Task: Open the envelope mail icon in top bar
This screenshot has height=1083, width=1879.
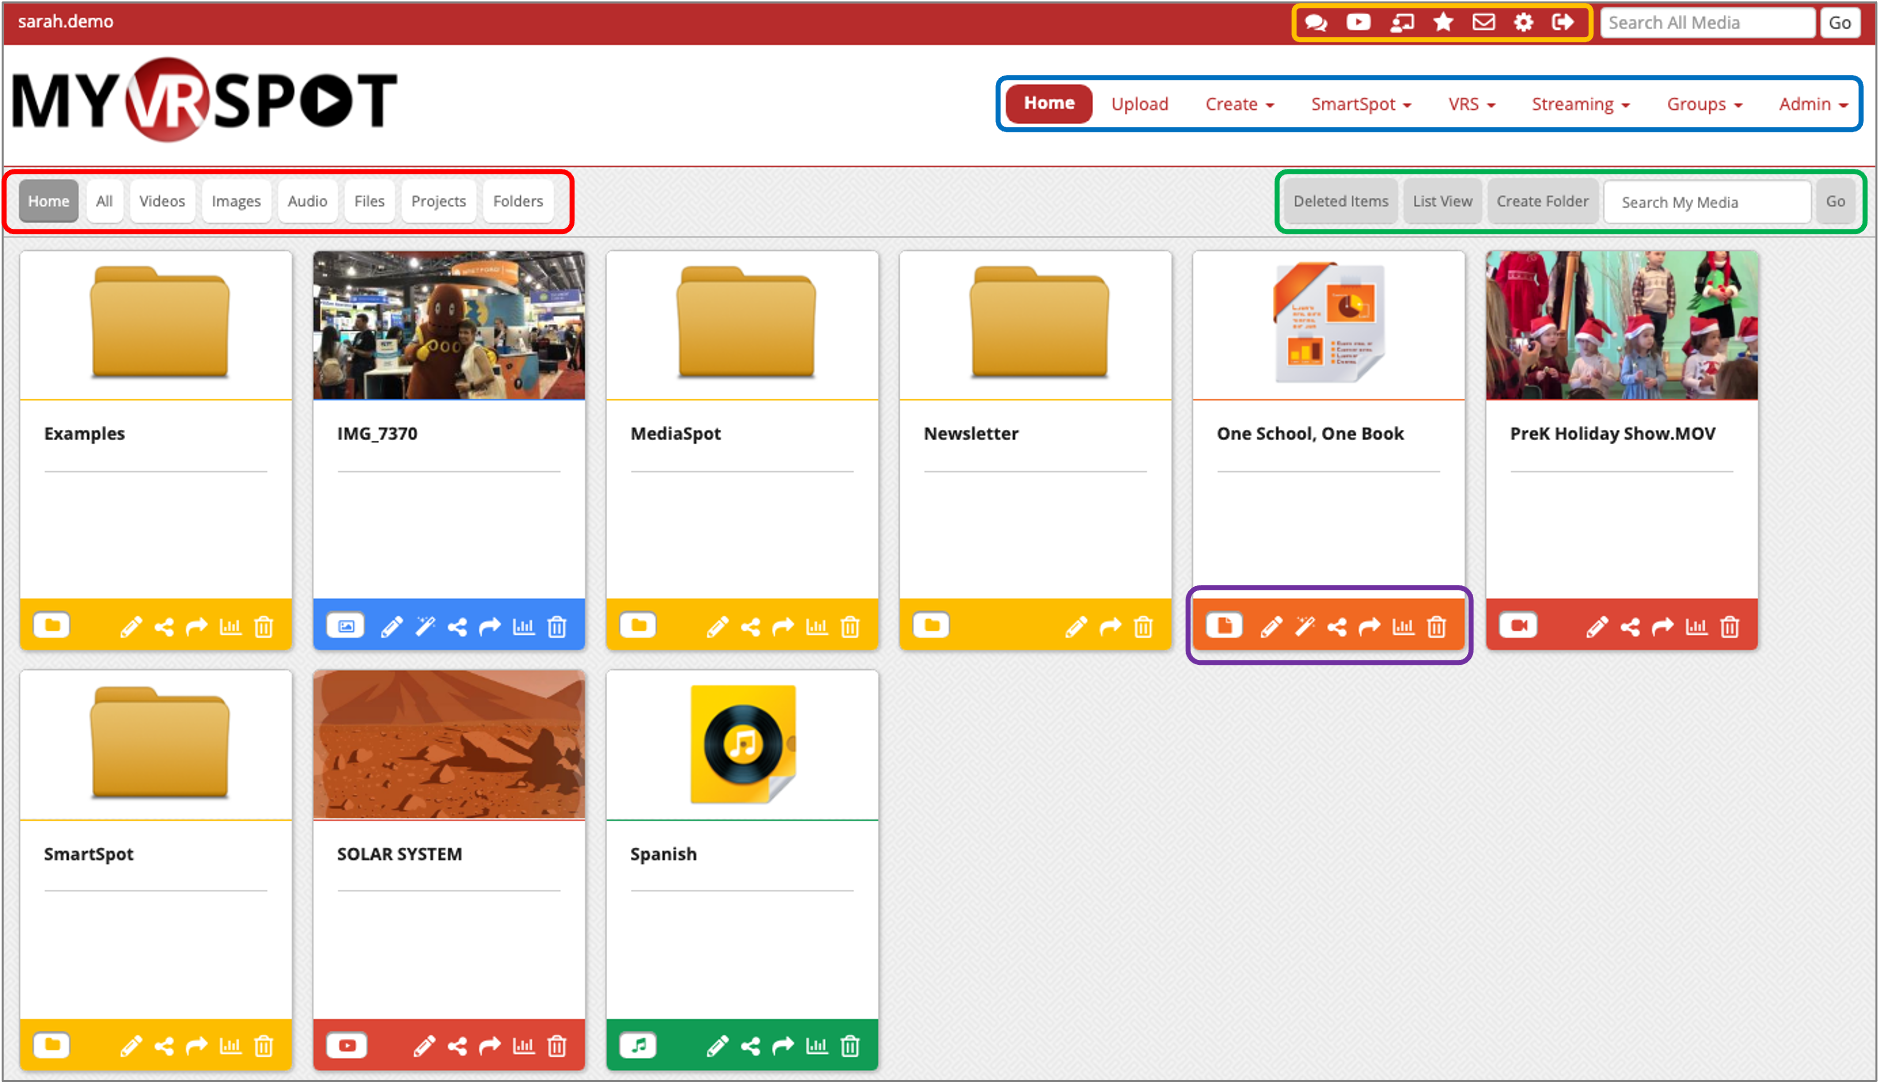Action: coord(1484,22)
